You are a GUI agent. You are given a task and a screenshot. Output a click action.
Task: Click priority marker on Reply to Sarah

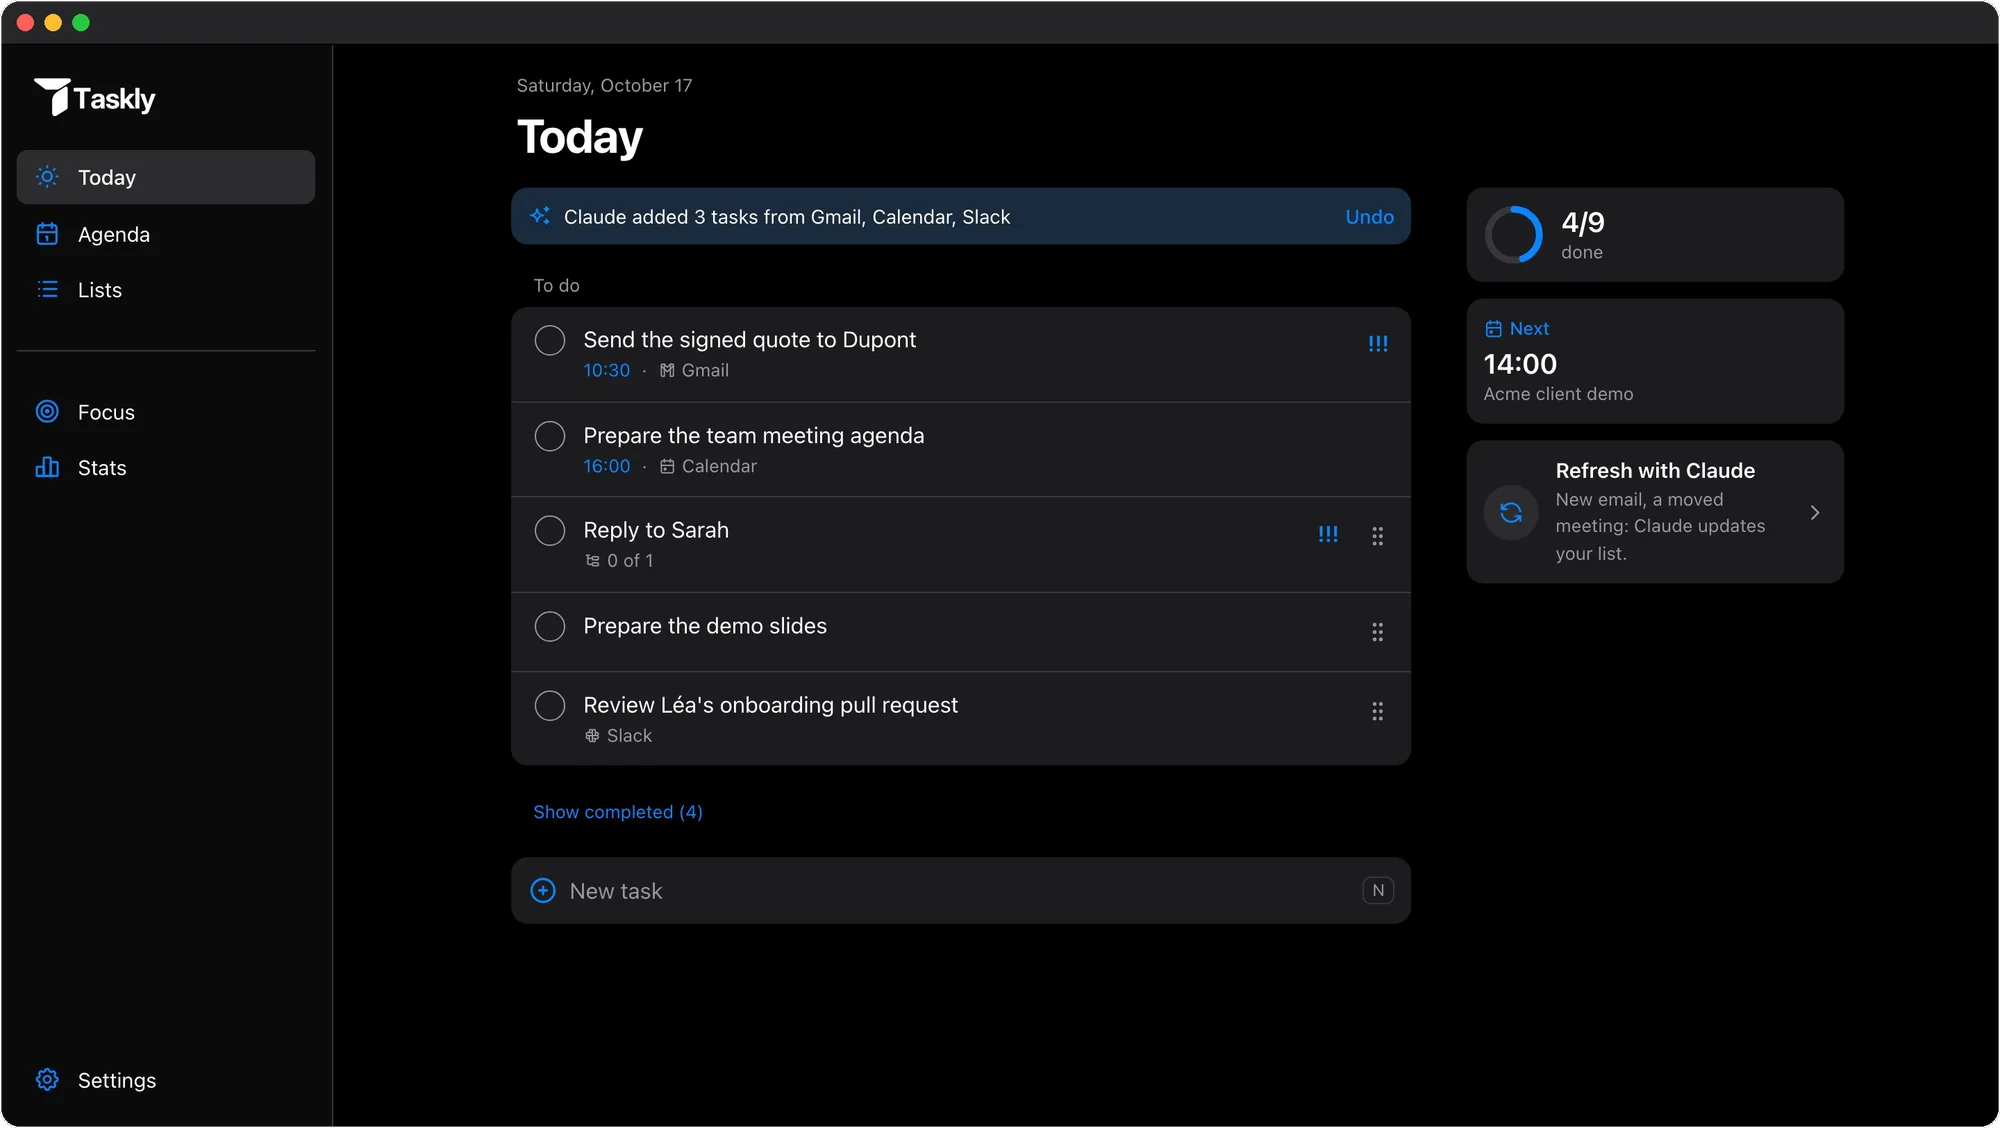(1328, 534)
